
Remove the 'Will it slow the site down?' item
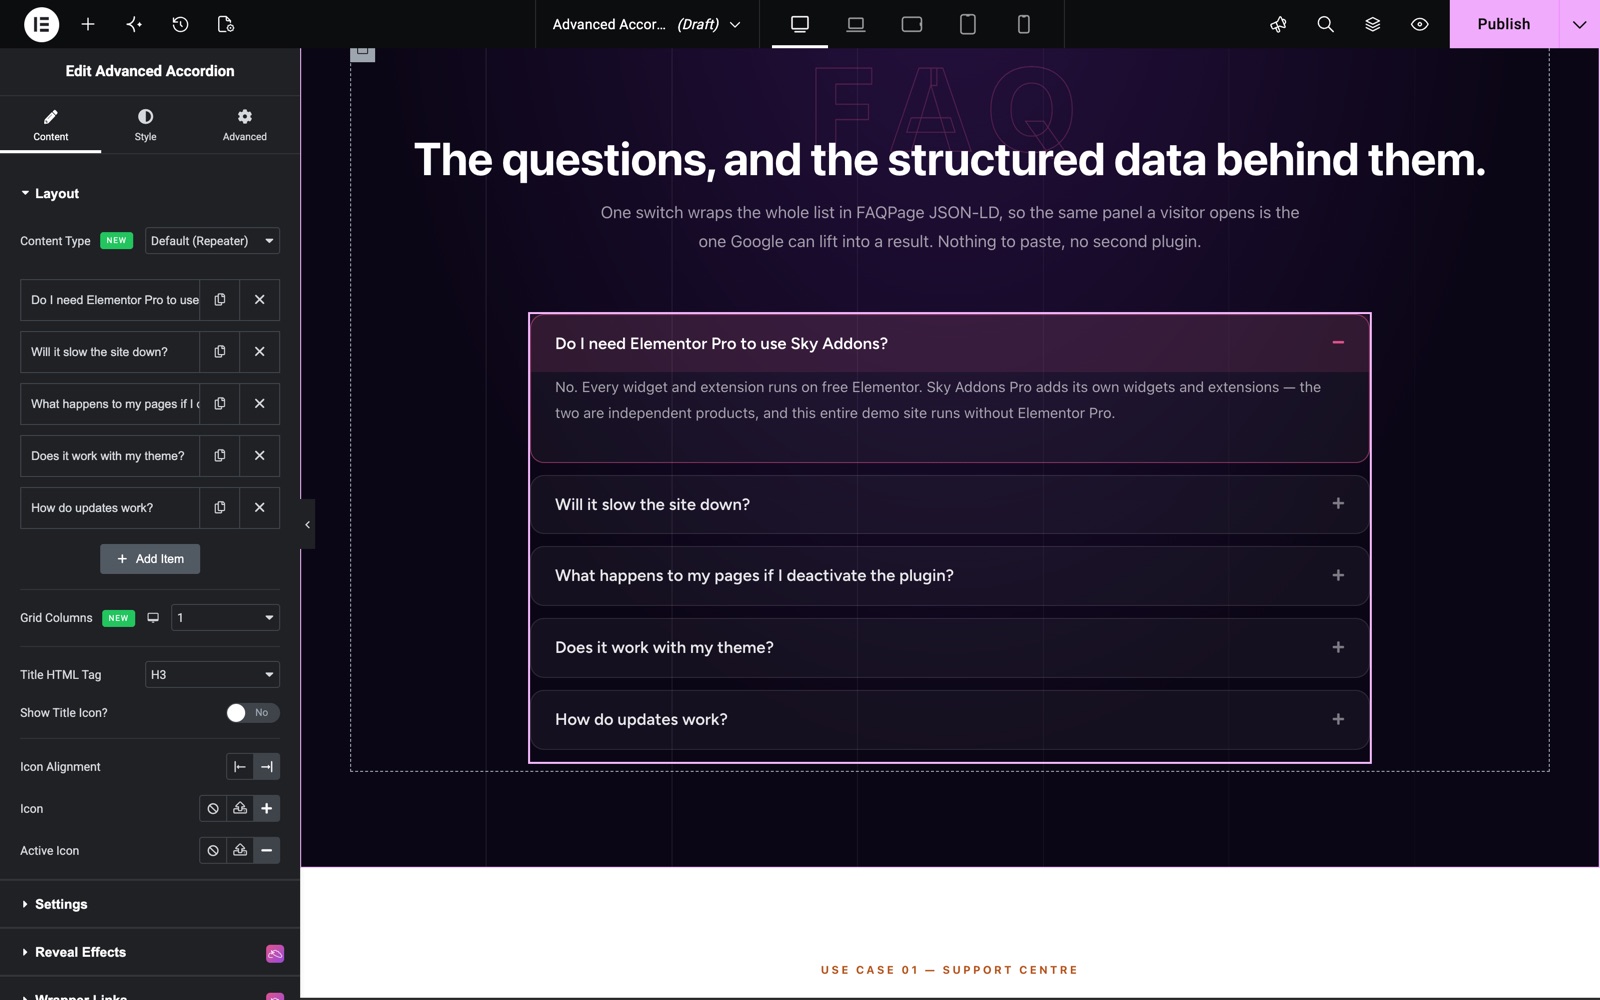[x=260, y=352]
